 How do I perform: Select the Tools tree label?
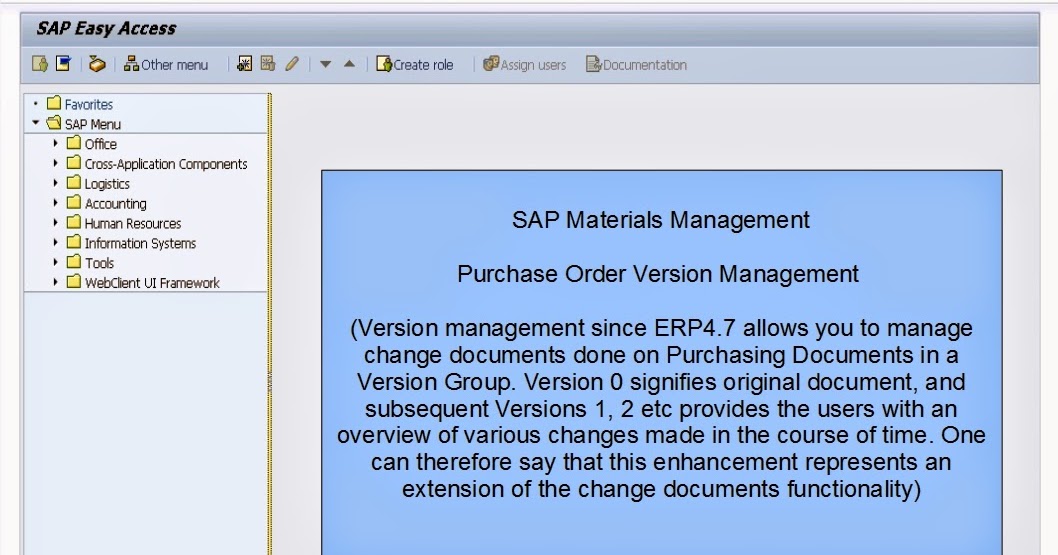99,263
